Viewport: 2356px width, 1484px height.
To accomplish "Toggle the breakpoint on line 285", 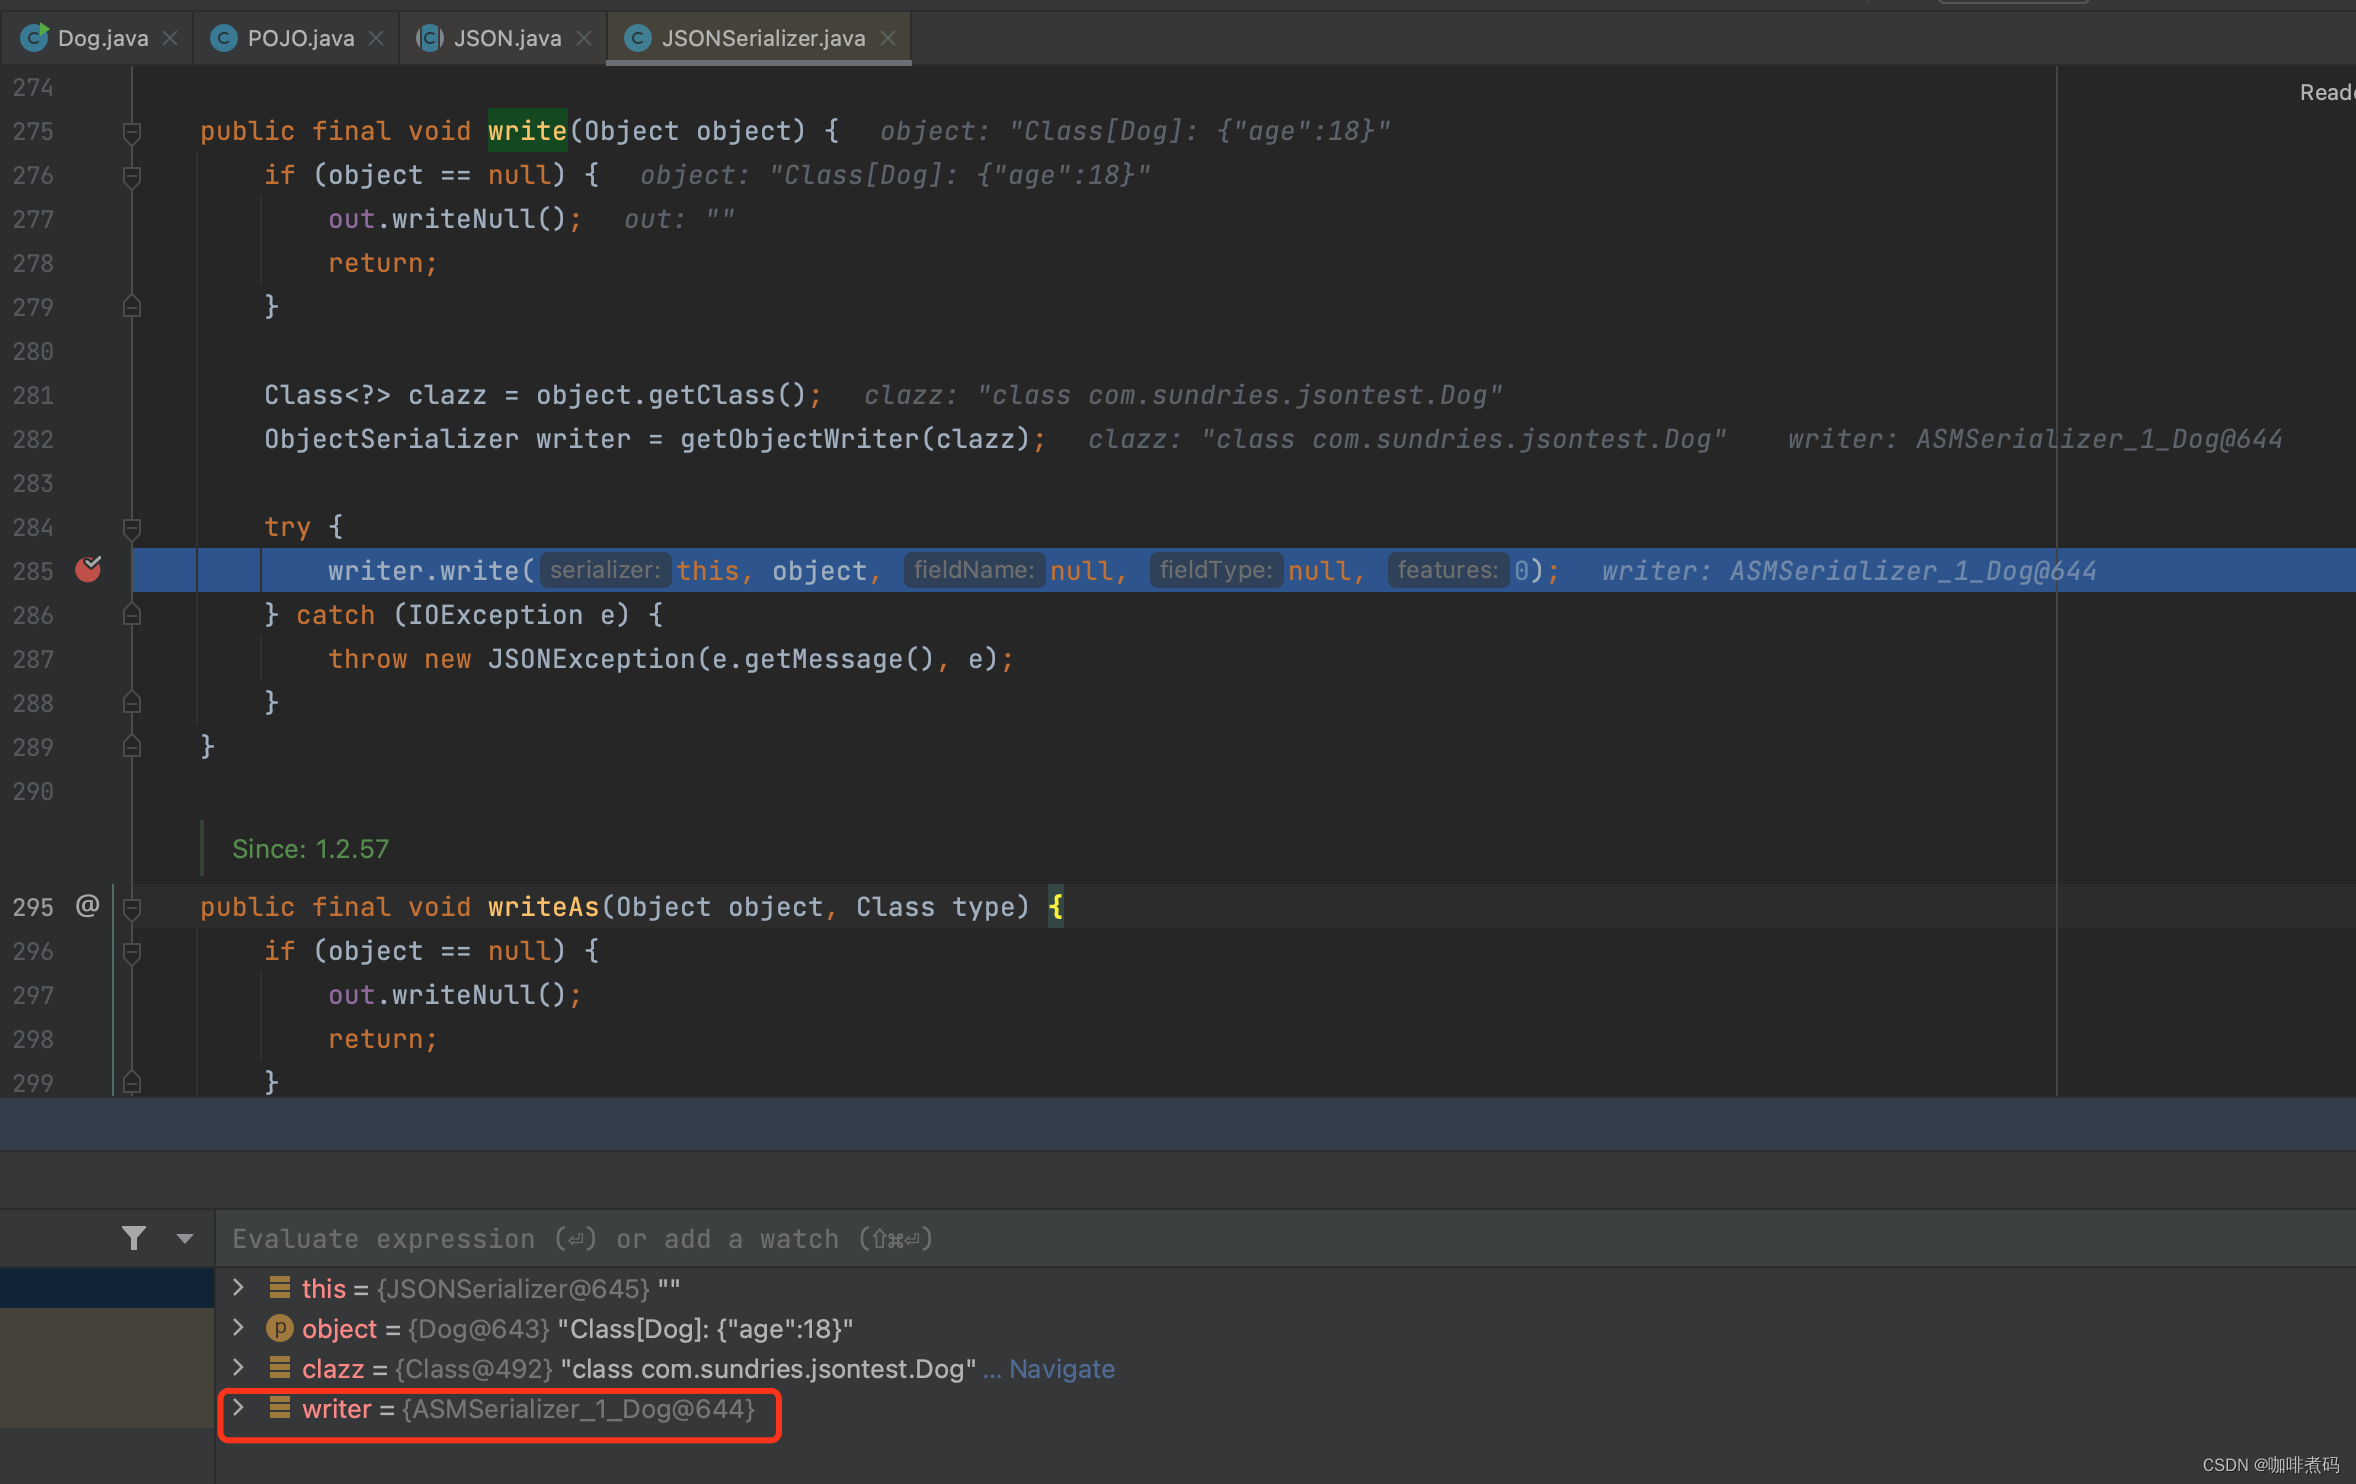I will pyautogui.click(x=88, y=570).
